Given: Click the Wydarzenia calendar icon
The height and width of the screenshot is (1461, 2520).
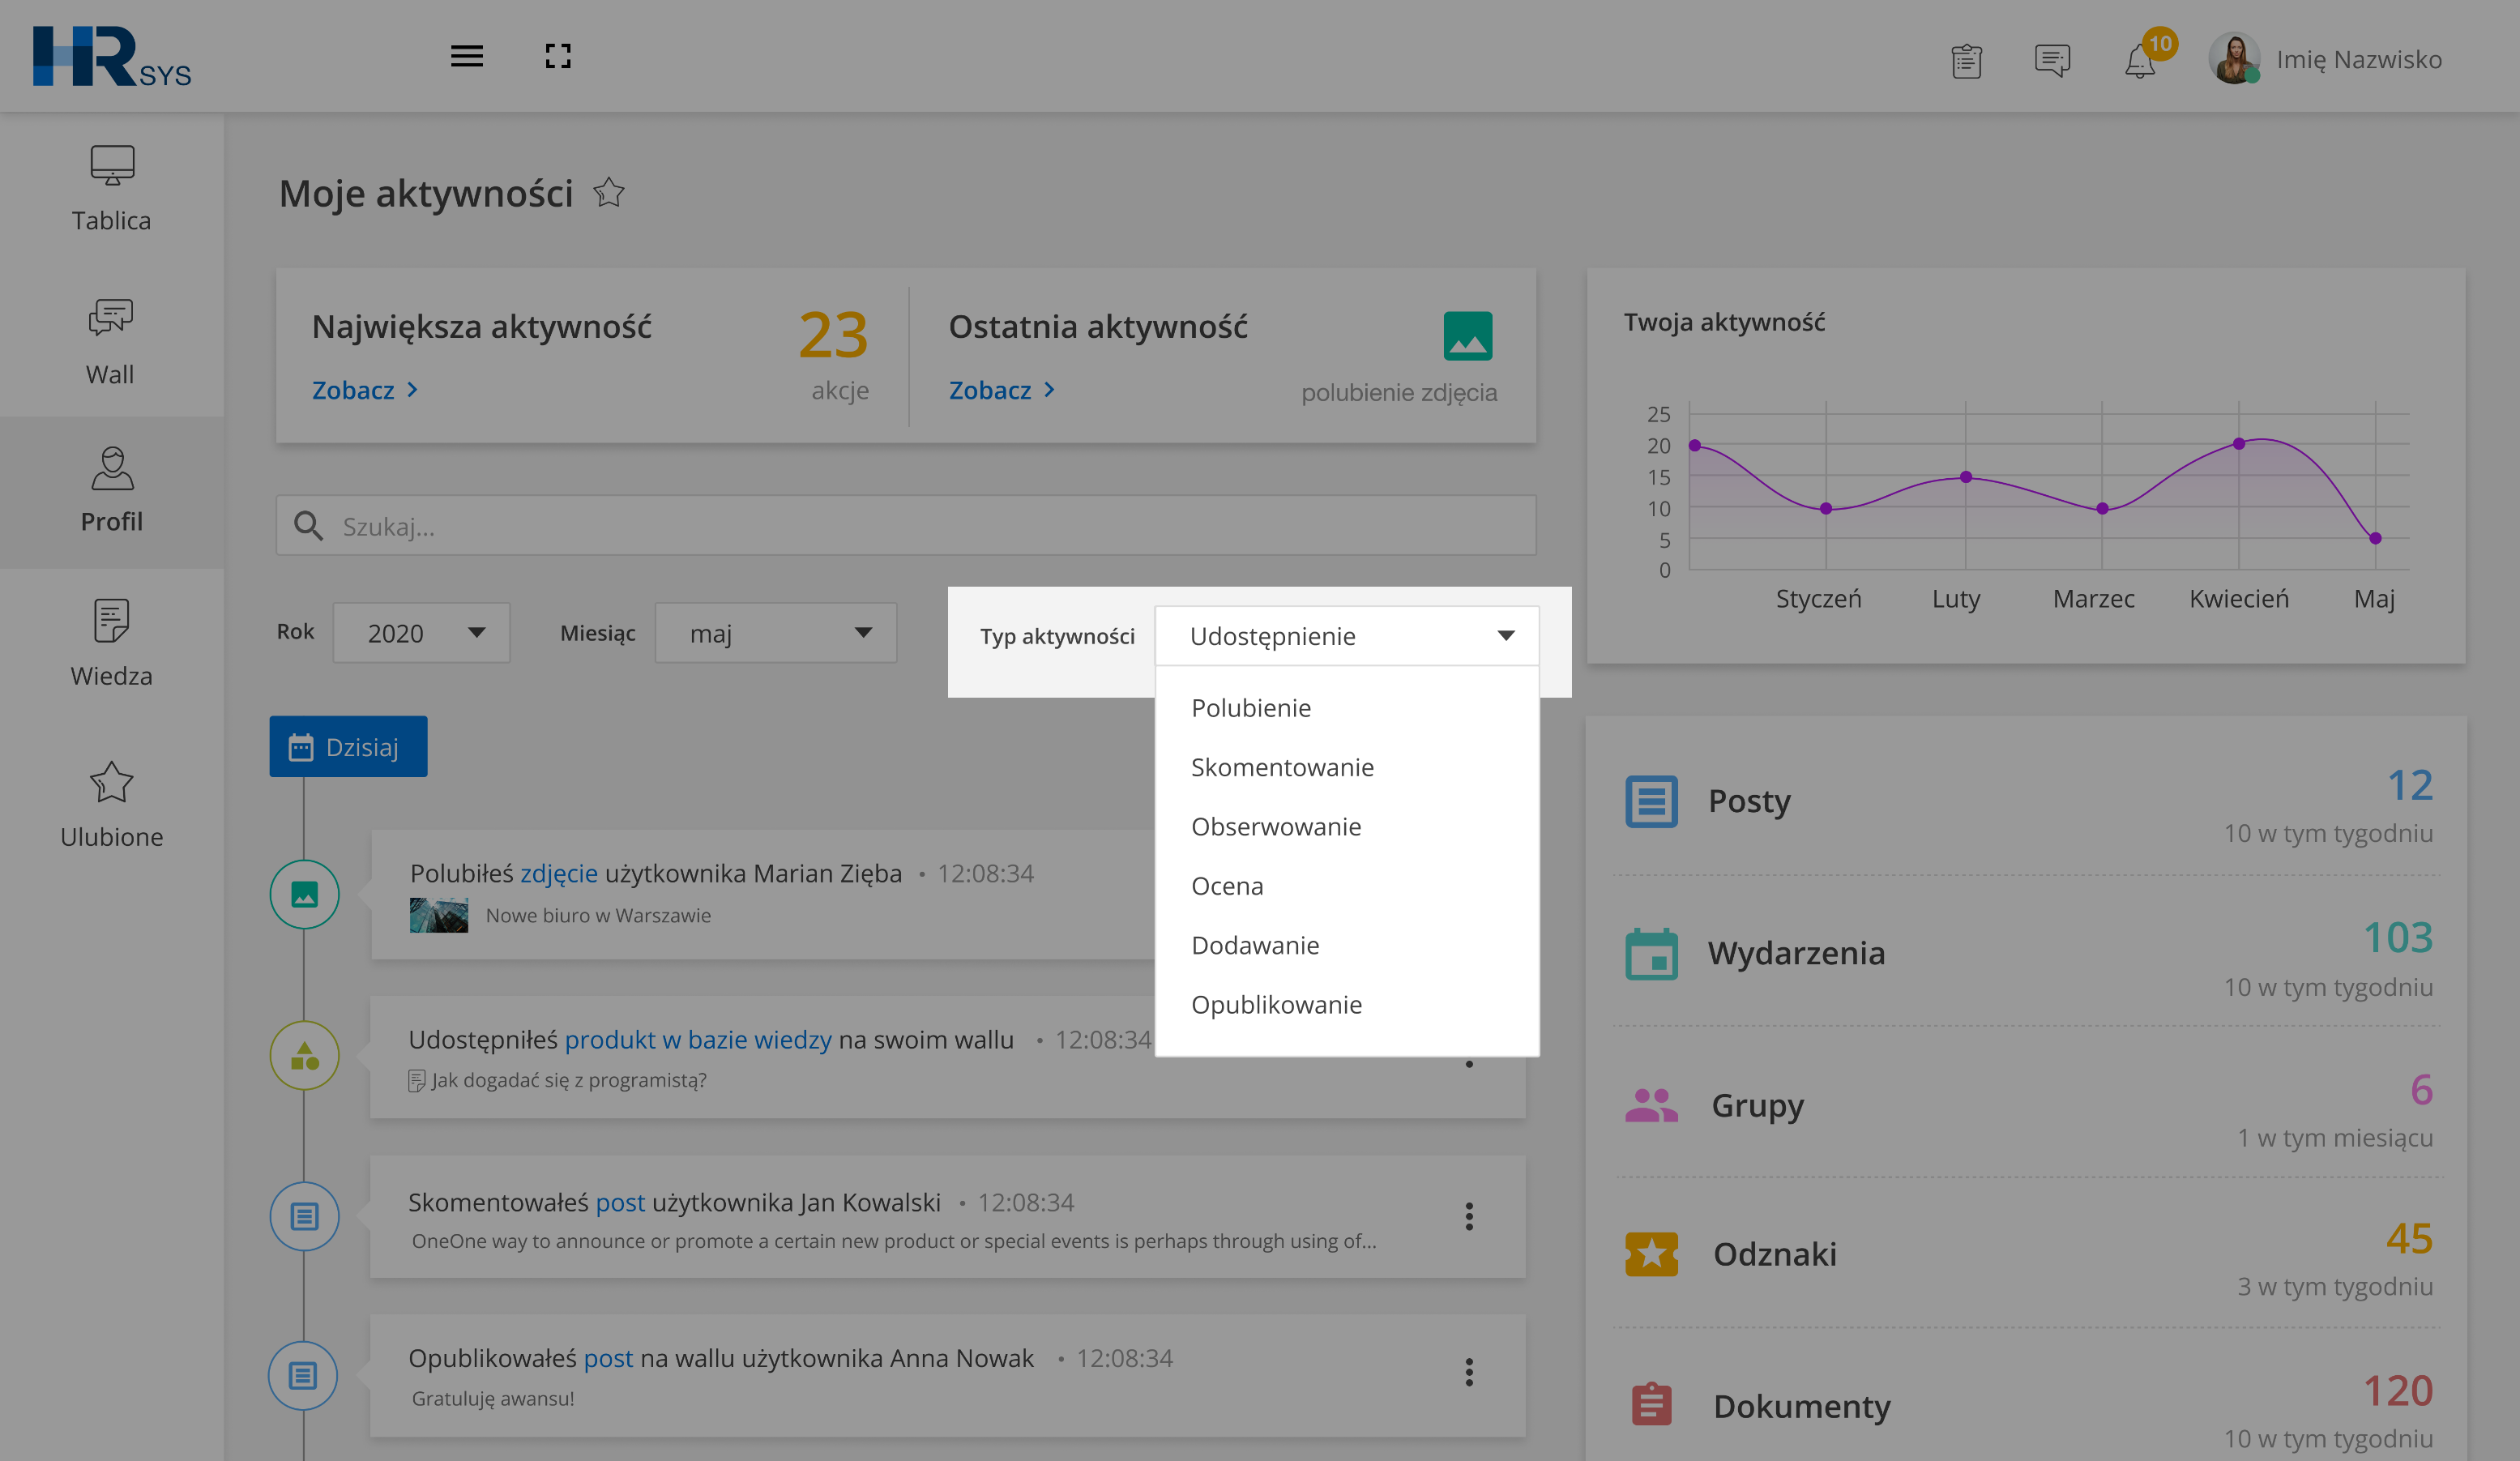Looking at the screenshot, I should [x=1651, y=954].
